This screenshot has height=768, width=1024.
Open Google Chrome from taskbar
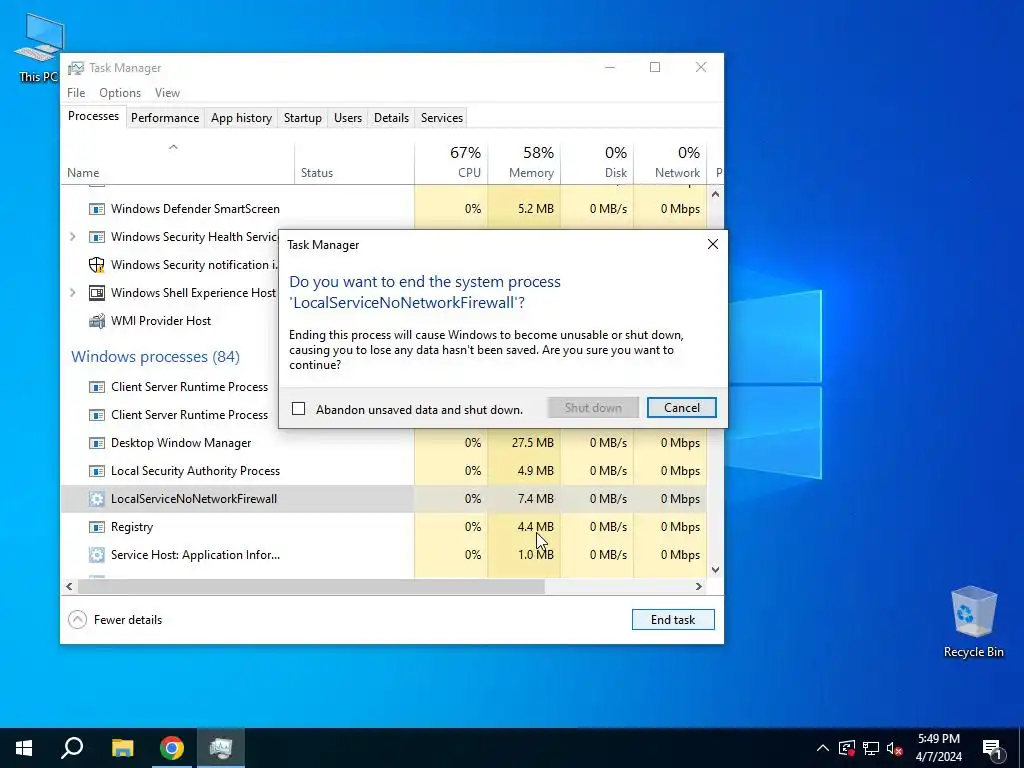pos(172,748)
